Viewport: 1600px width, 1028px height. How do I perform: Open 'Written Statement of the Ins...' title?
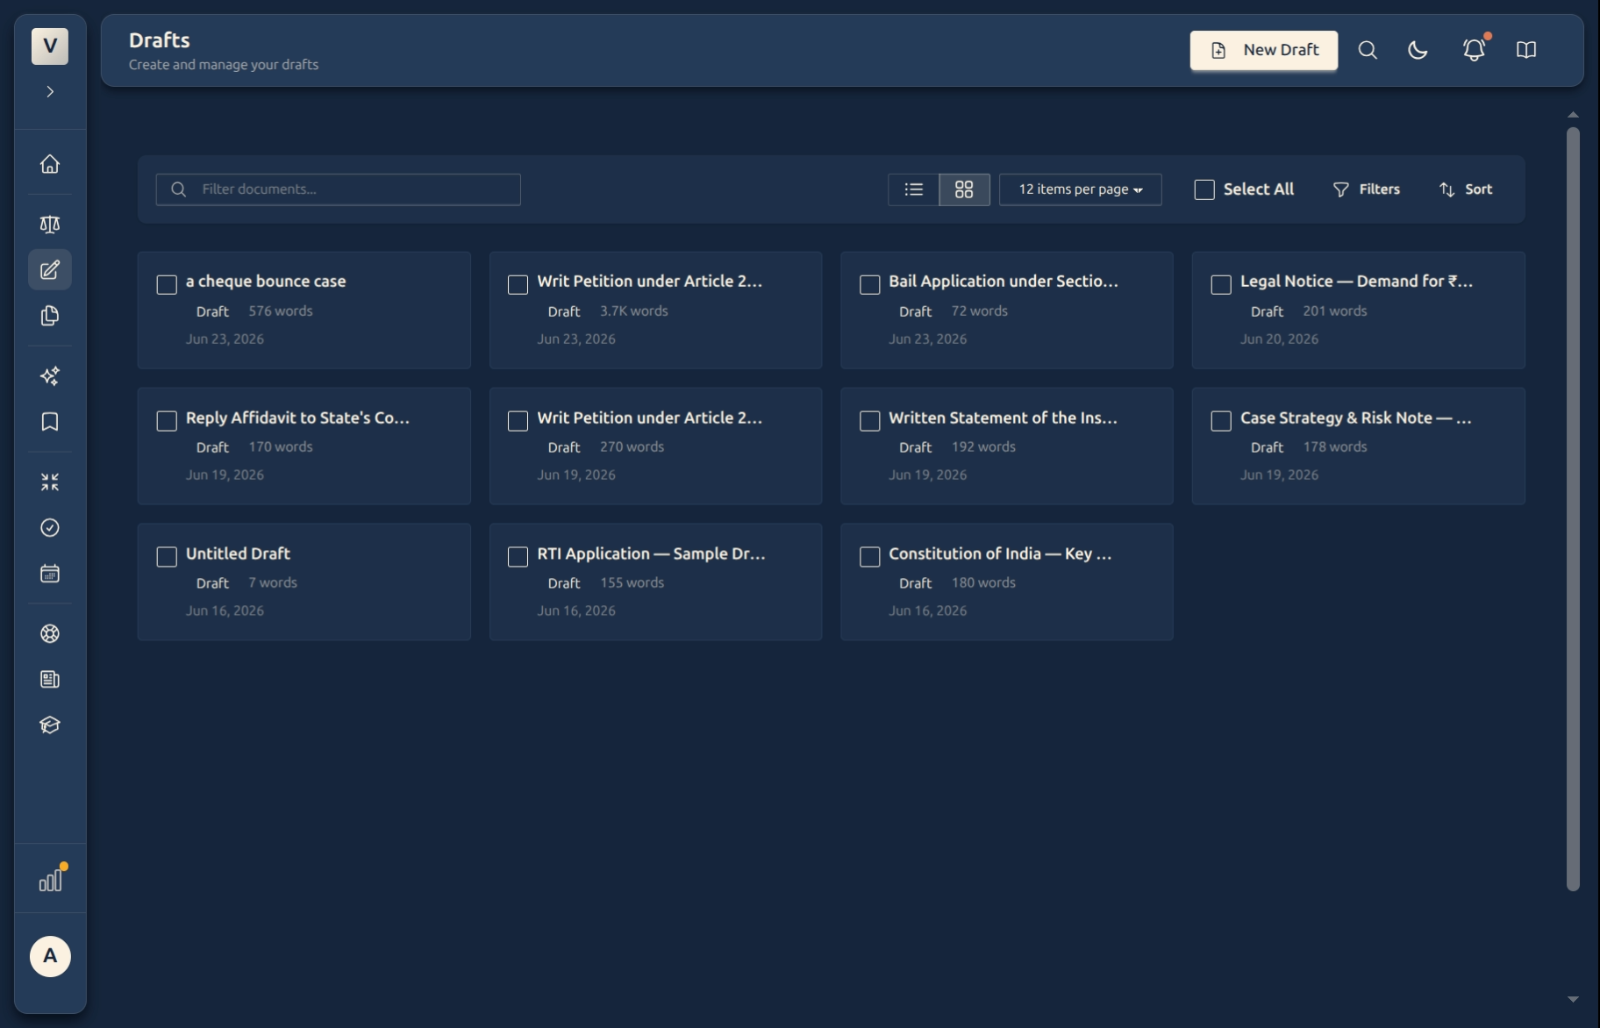coord(1003,418)
